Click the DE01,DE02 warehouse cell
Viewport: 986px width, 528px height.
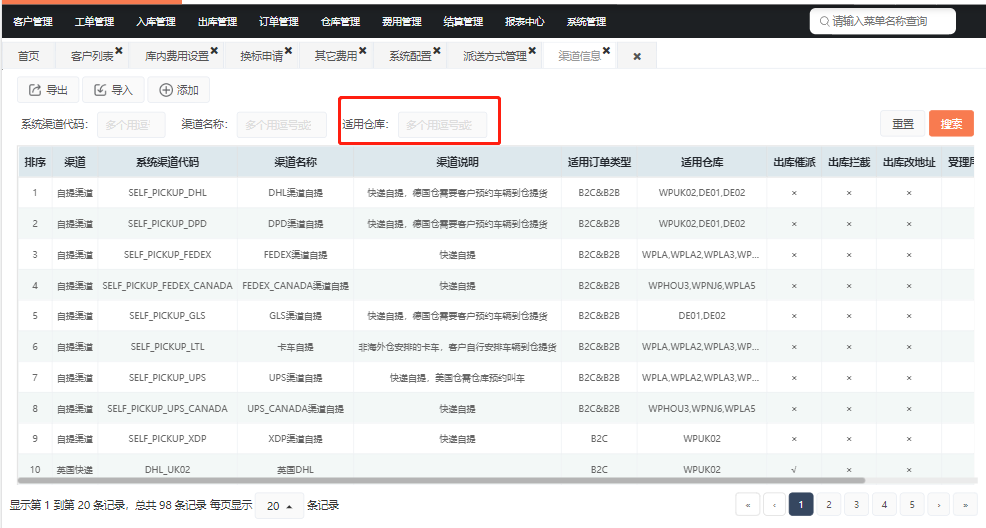[702, 316]
